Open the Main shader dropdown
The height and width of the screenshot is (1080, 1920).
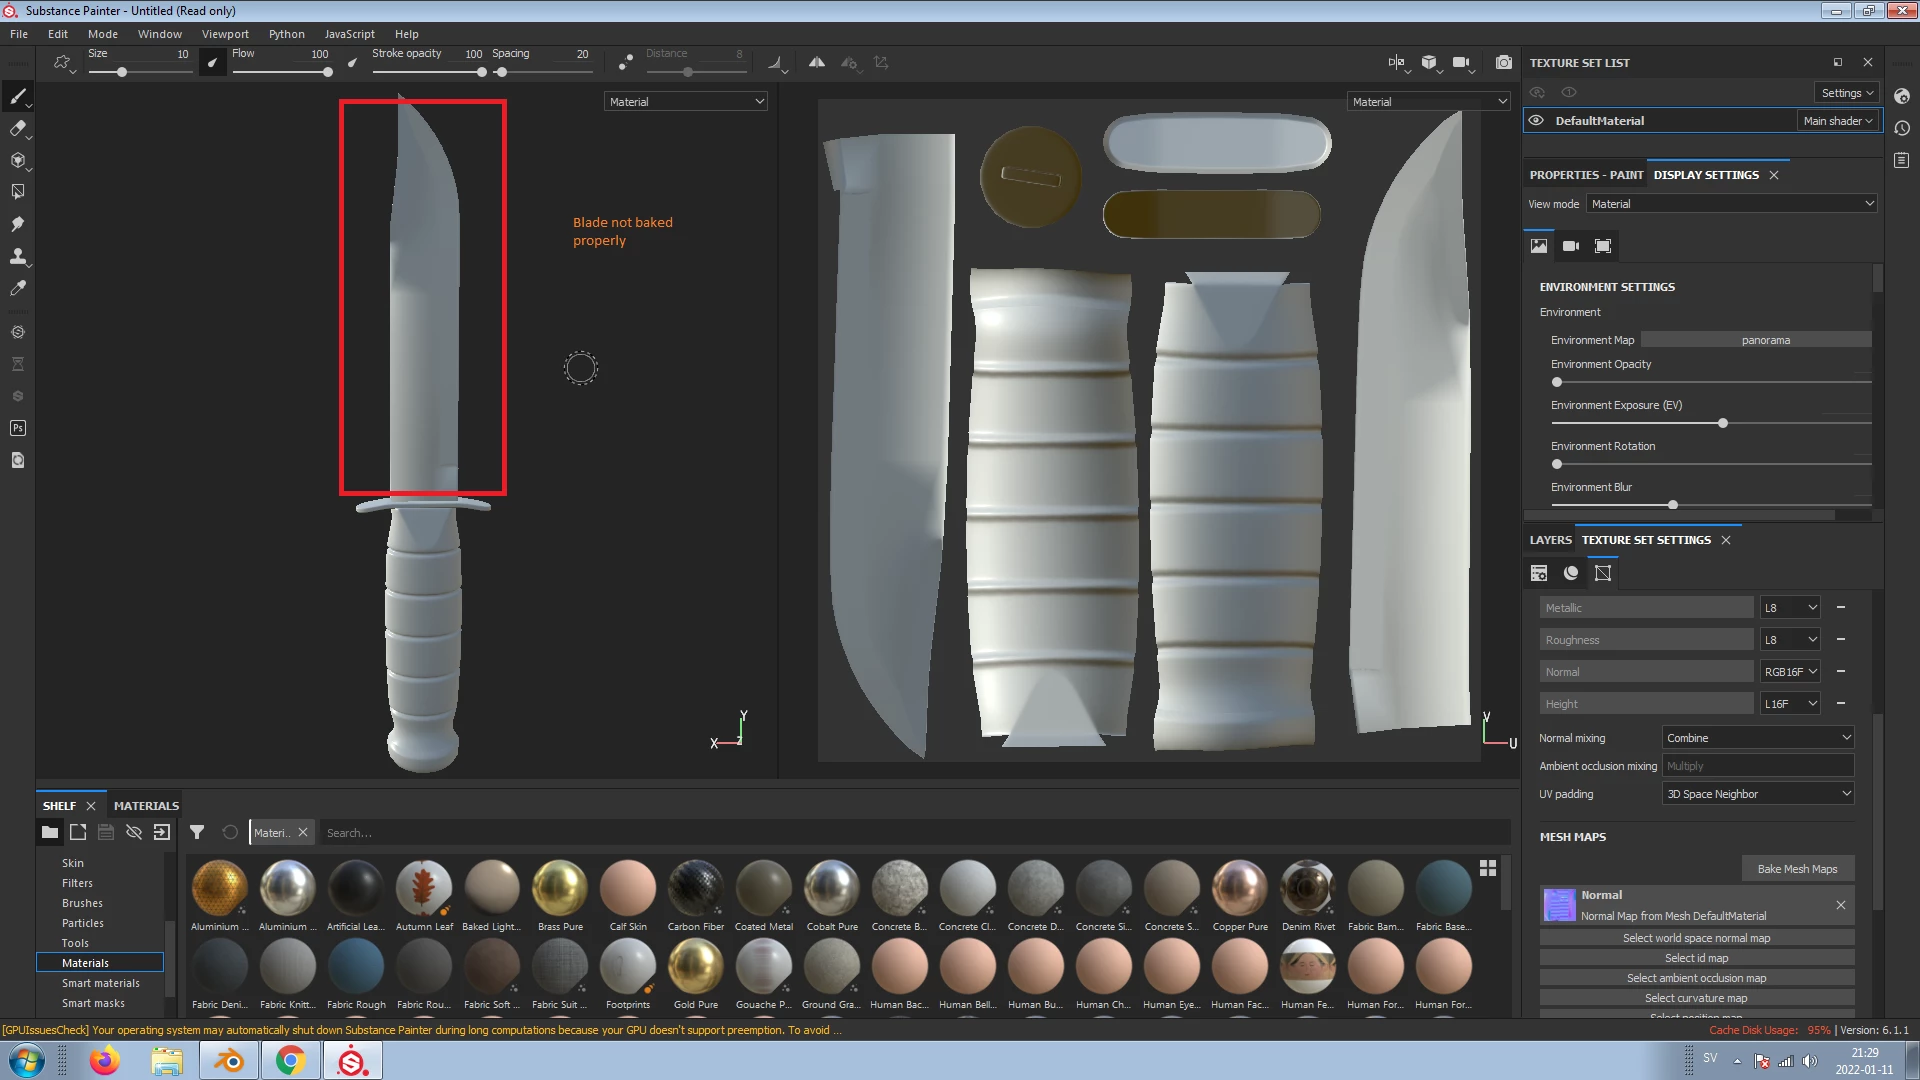pyautogui.click(x=1837, y=120)
